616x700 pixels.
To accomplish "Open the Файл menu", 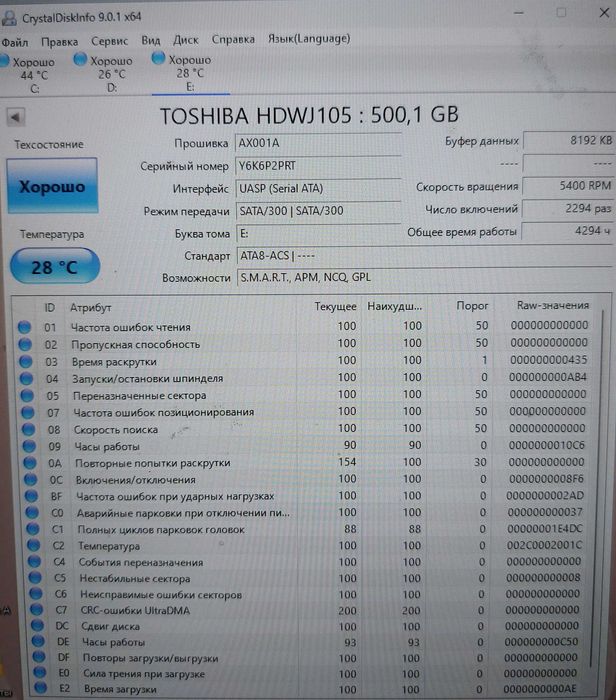I will tap(14, 42).
